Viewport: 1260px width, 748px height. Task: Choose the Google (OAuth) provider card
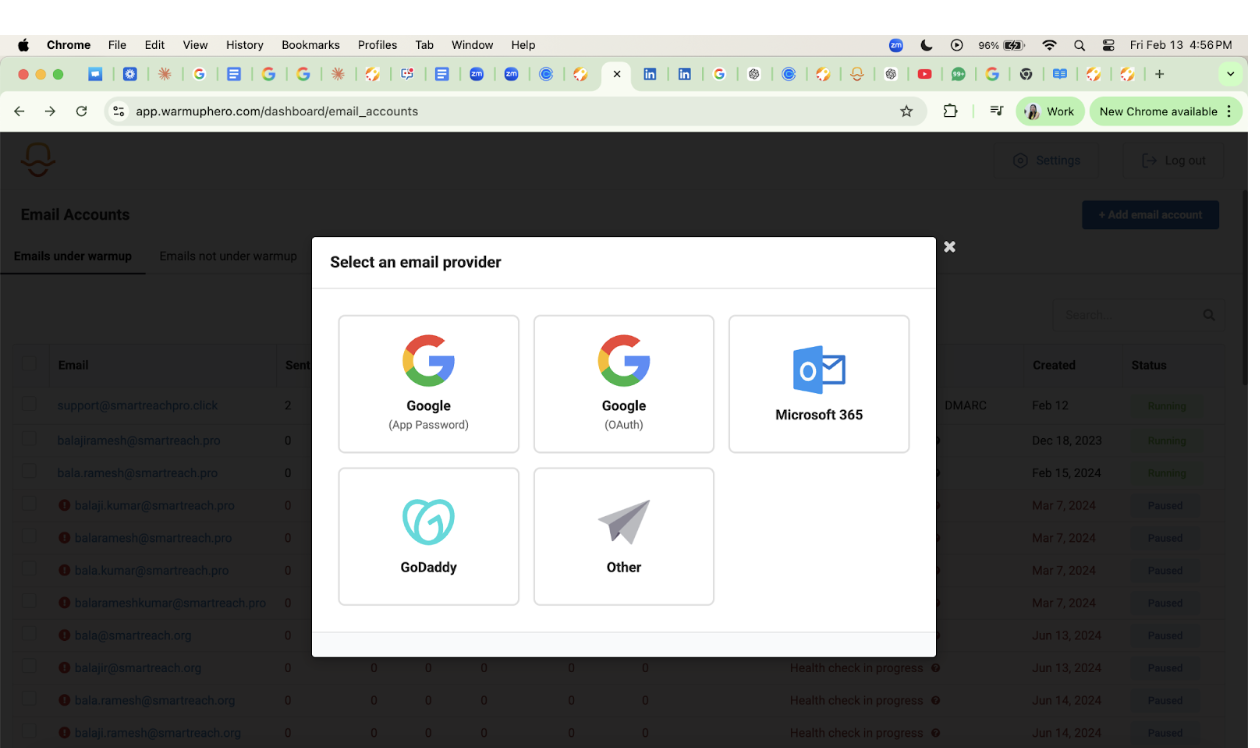[624, 384]
